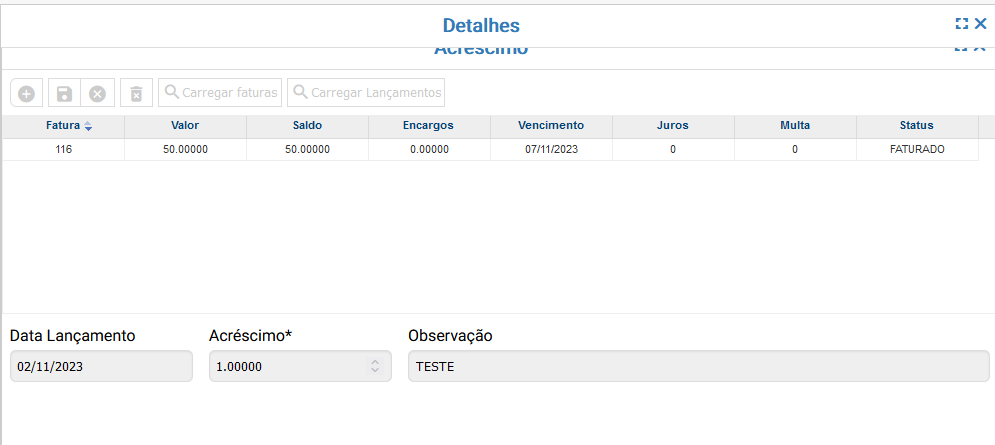Click the Saldo column header
The width and height of the screenshot is (995, 445).
point(307,126)
